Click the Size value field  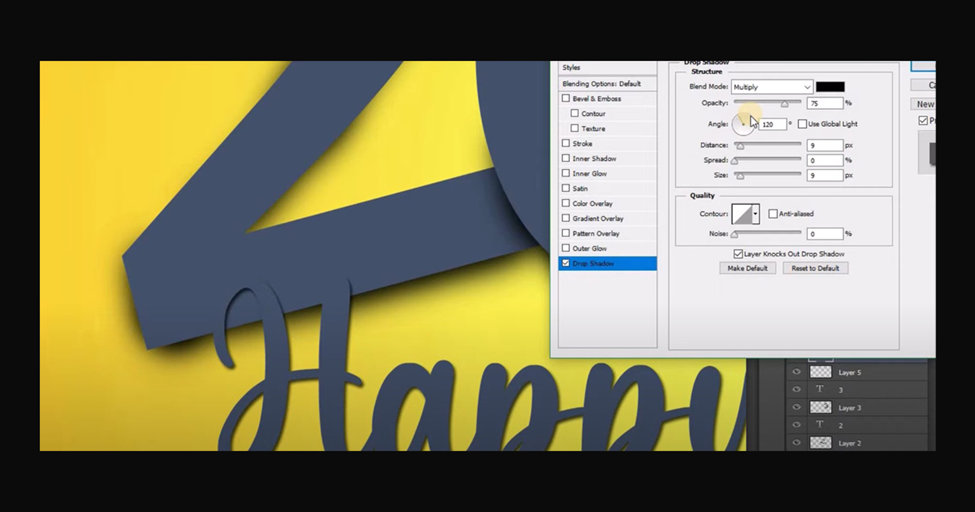pos(825,176)
